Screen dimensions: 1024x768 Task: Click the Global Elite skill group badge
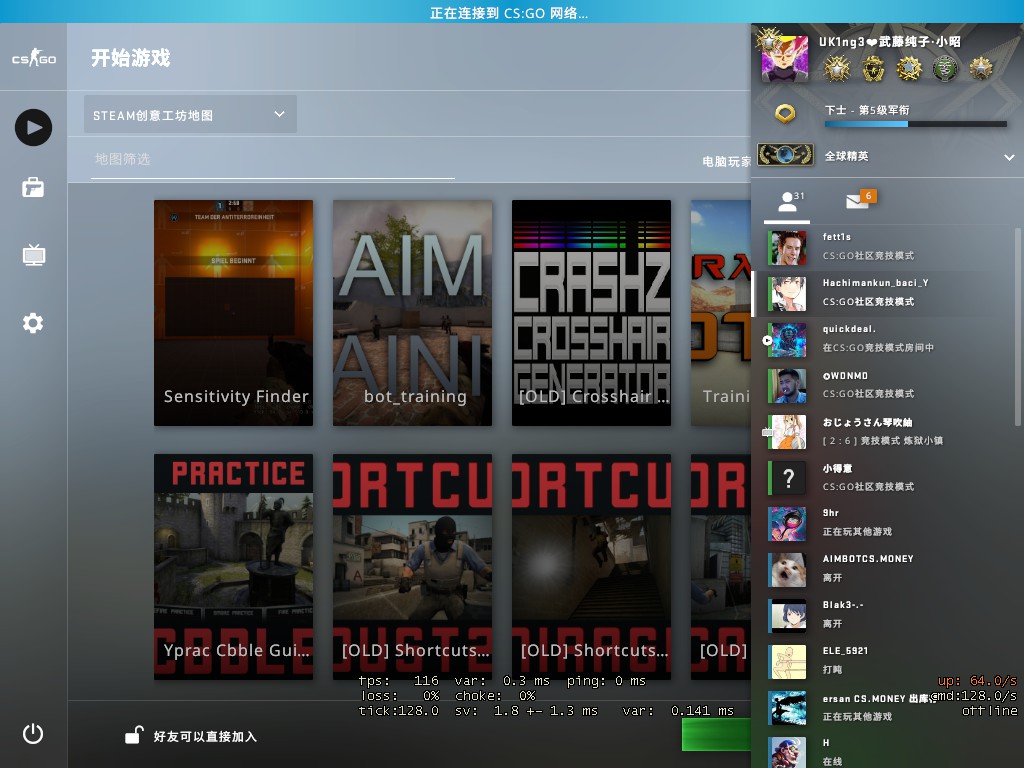tap(786, 155)
